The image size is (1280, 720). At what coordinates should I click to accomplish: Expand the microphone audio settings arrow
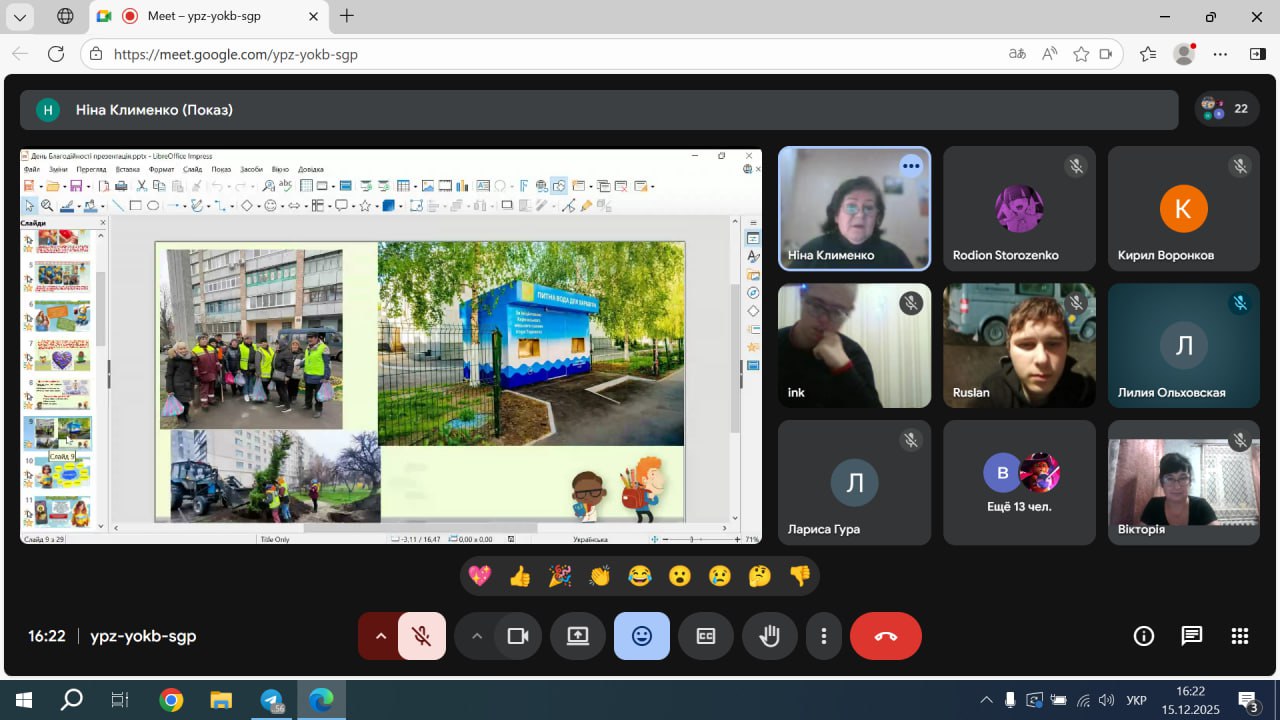coord(380,636)
